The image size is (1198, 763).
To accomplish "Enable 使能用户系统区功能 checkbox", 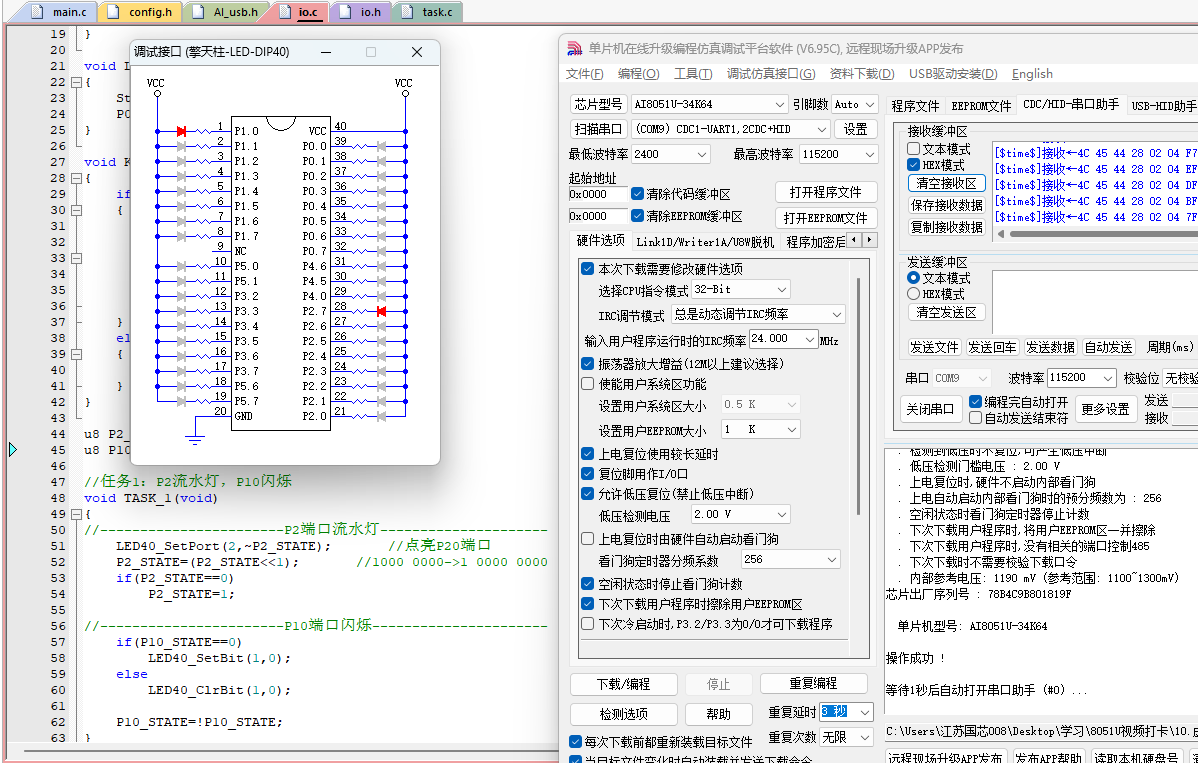I will pos(588,383).
